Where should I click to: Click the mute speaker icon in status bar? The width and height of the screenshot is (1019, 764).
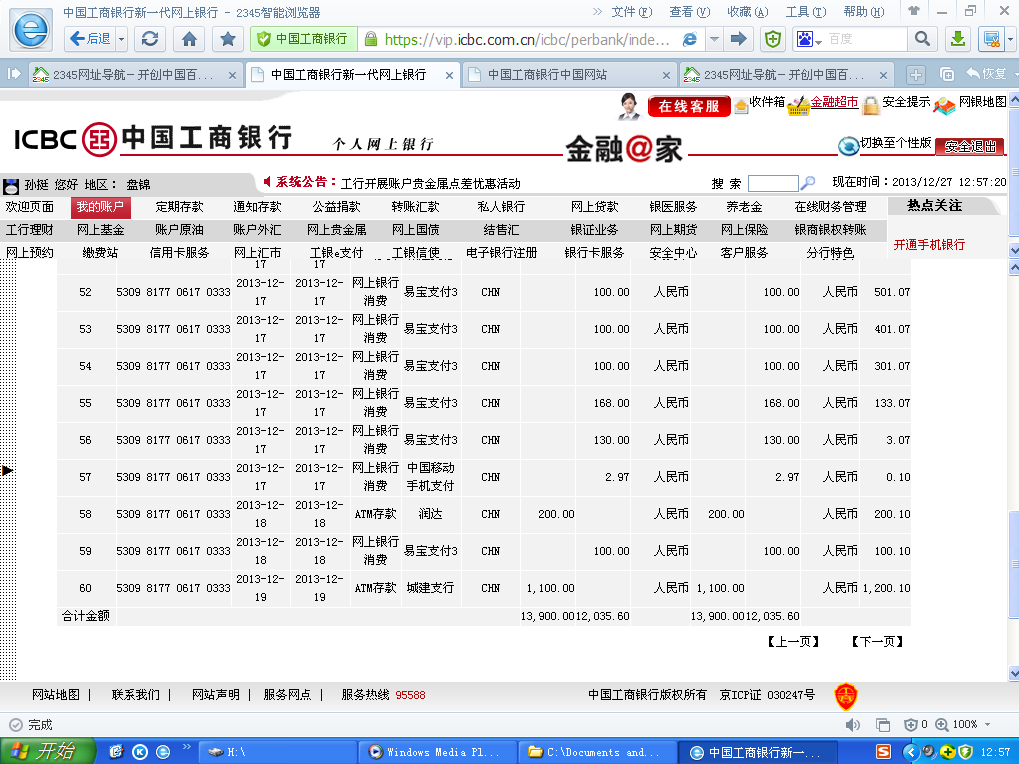(x=852, y=724)
